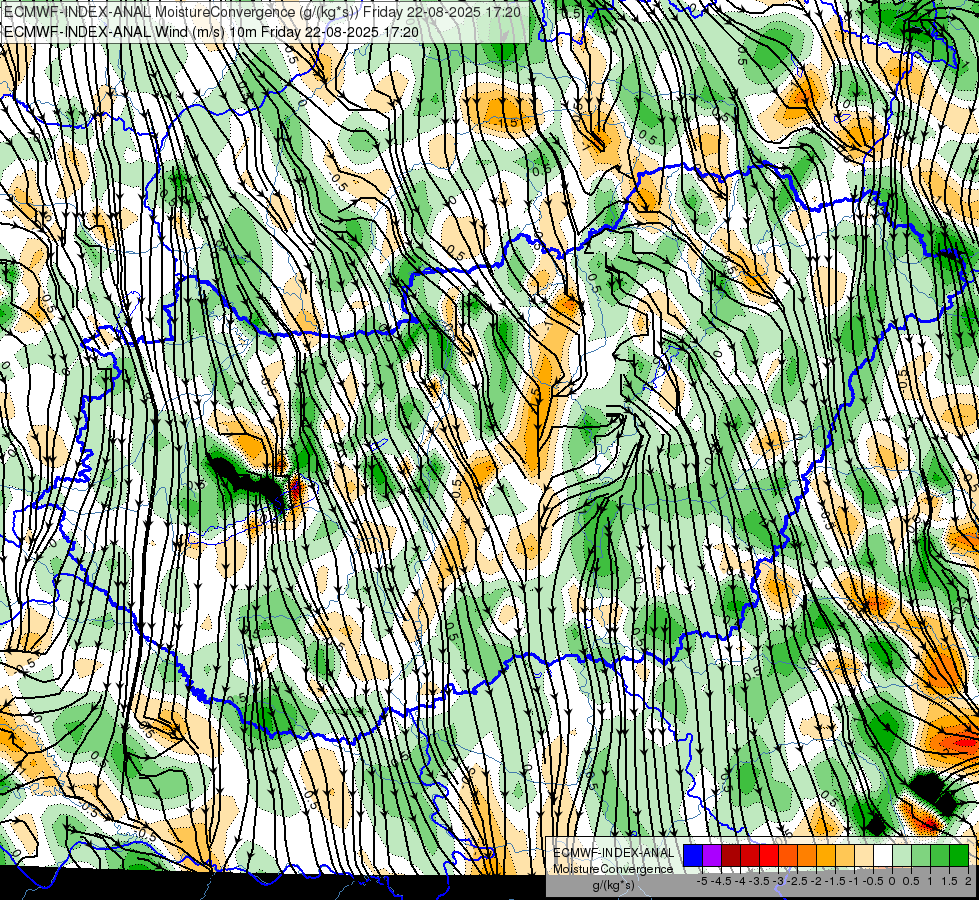Click the g/(kg*s) unit label in legend
The width and height of the screenshot is (979, 900).
coord(613,886)
